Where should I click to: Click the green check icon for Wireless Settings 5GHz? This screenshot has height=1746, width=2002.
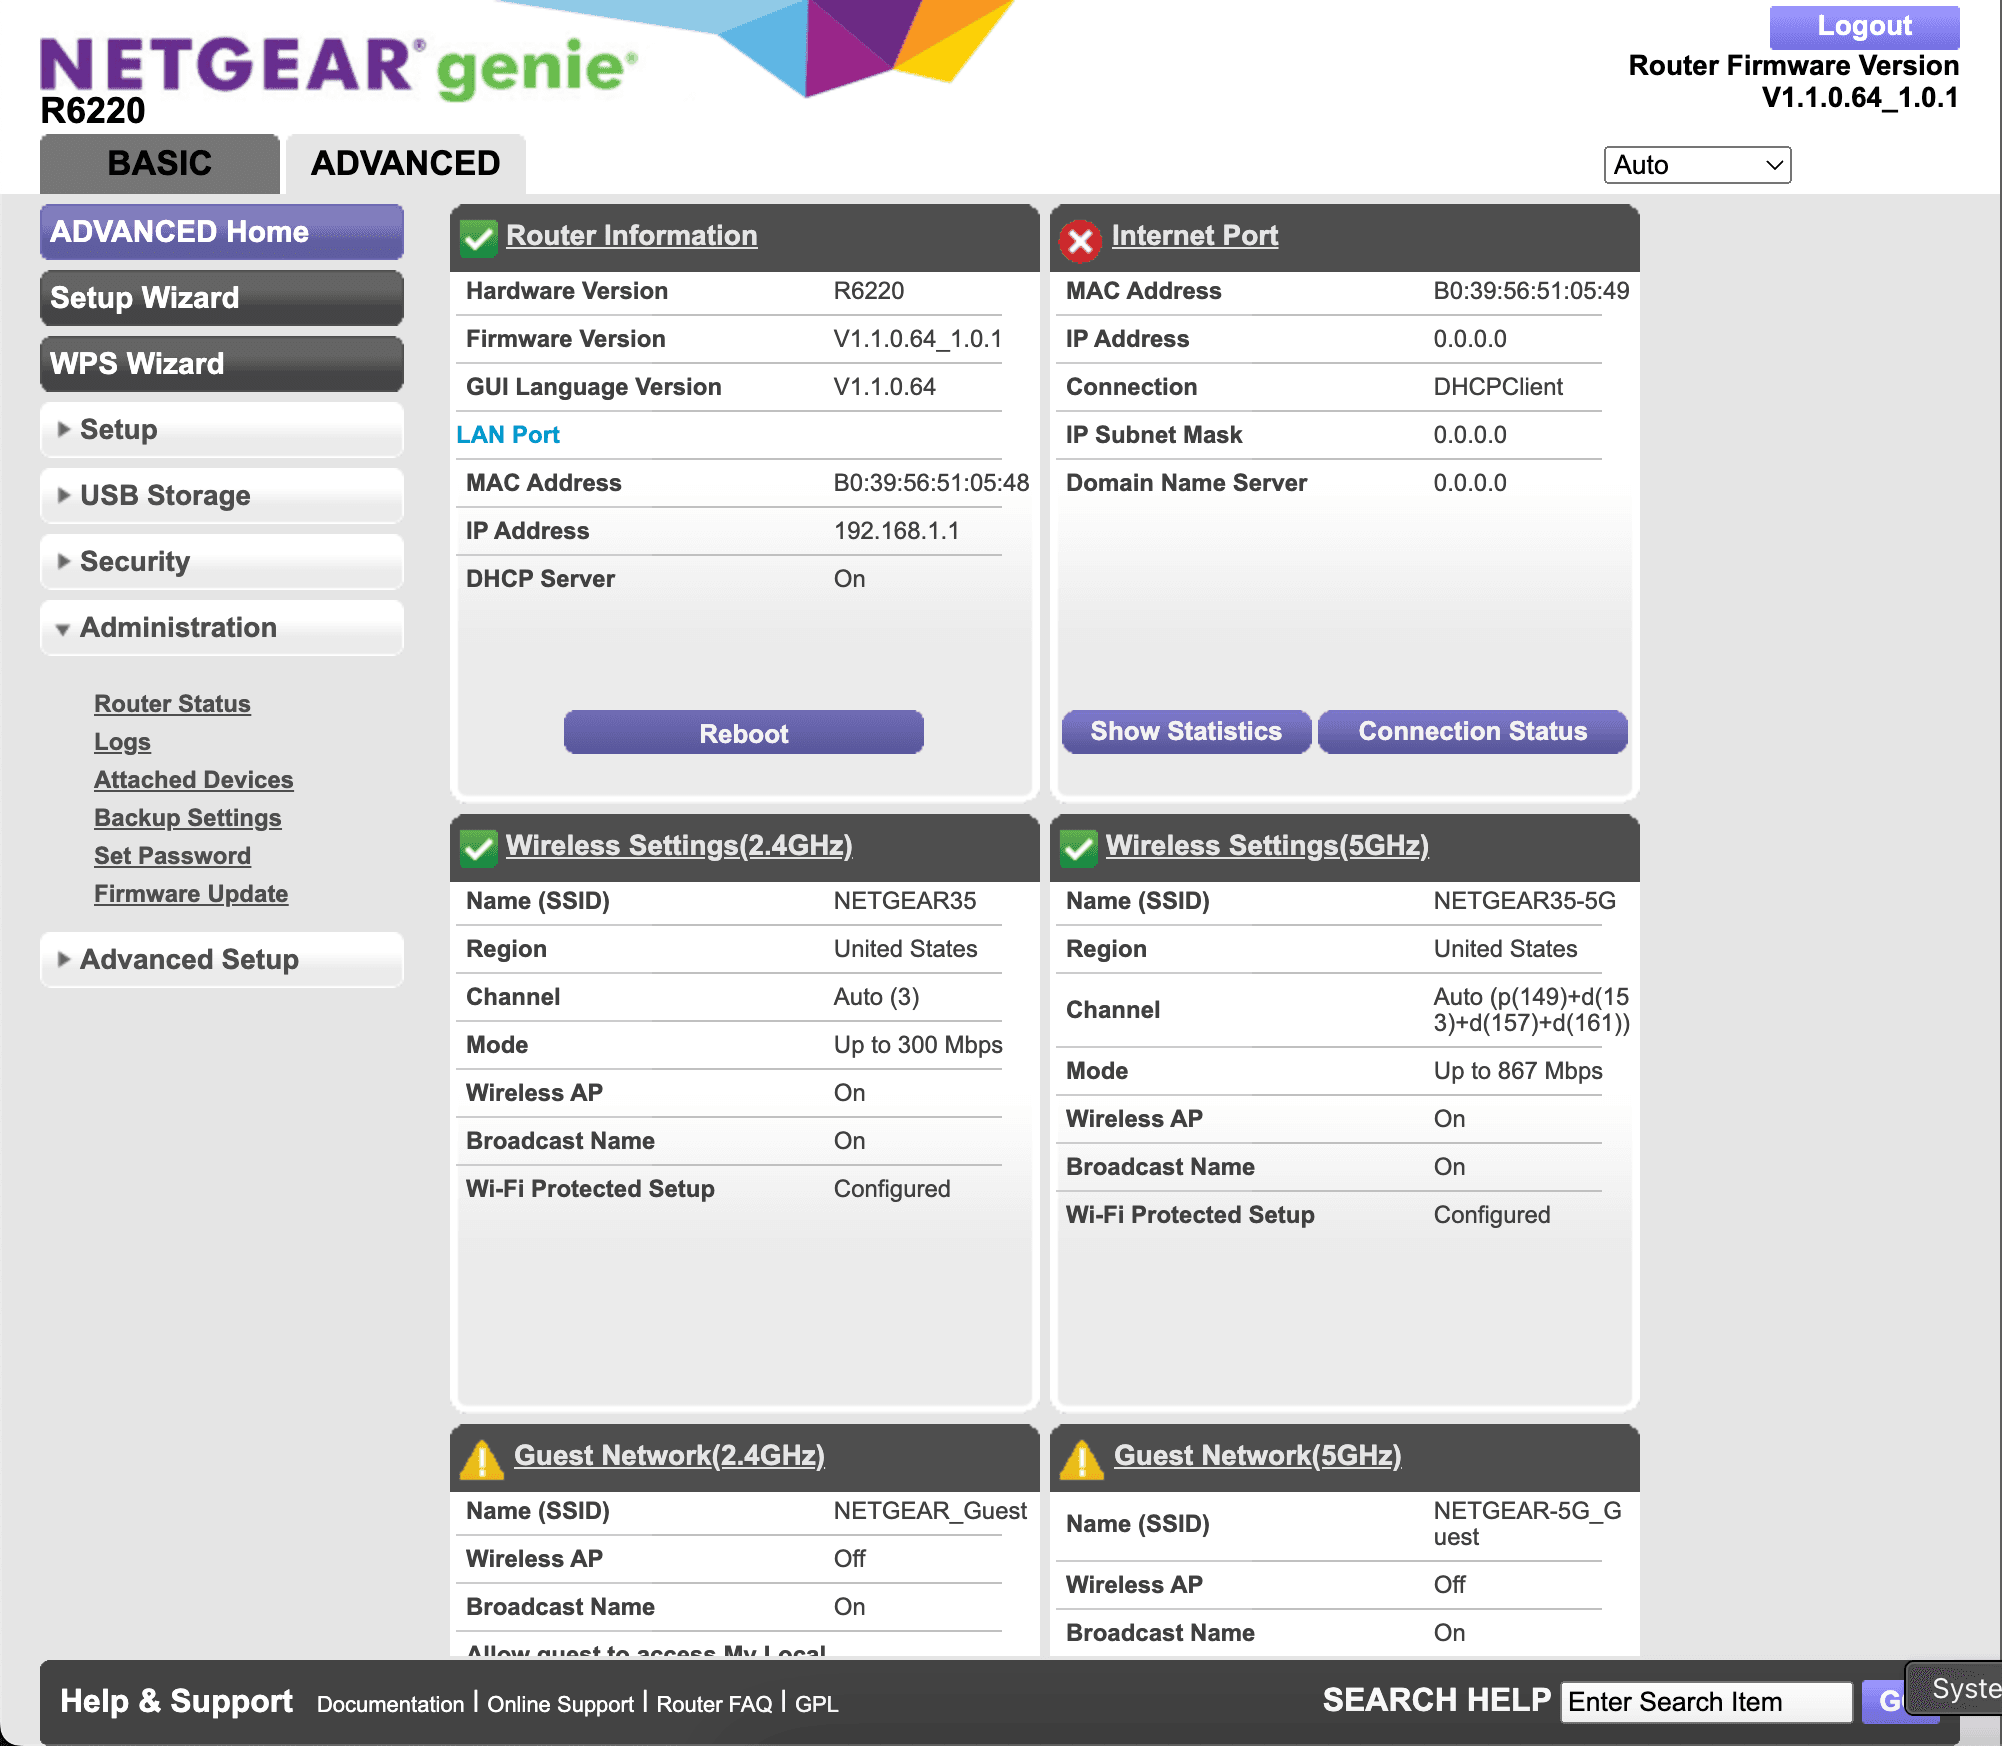coord(1078,848)
